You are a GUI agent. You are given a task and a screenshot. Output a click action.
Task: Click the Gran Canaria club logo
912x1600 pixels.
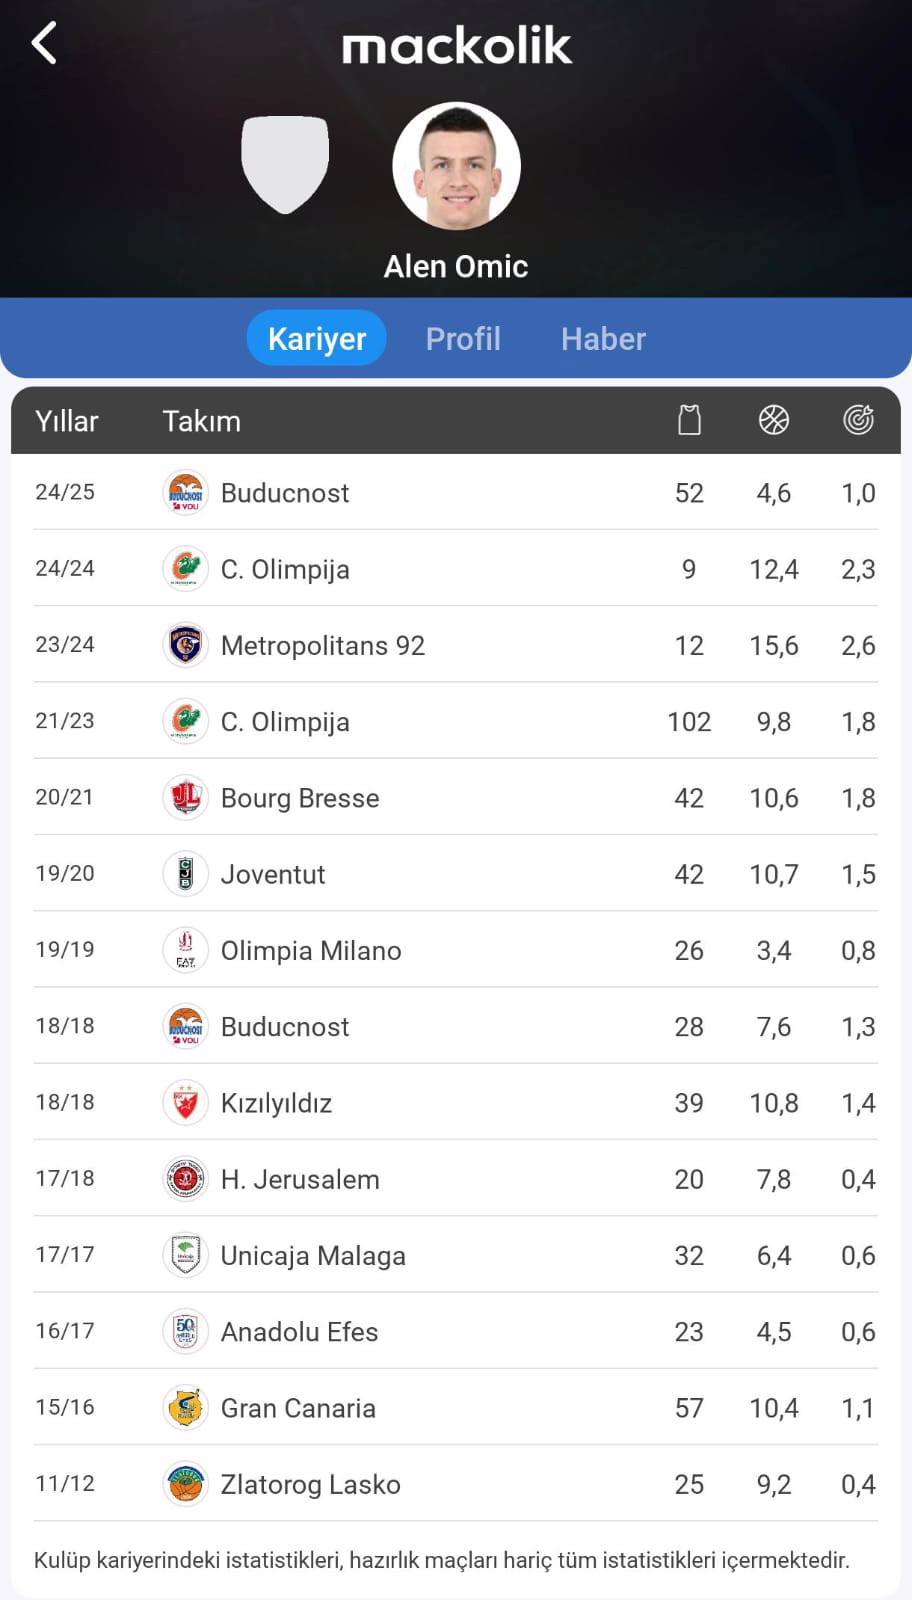(186, 1407)
